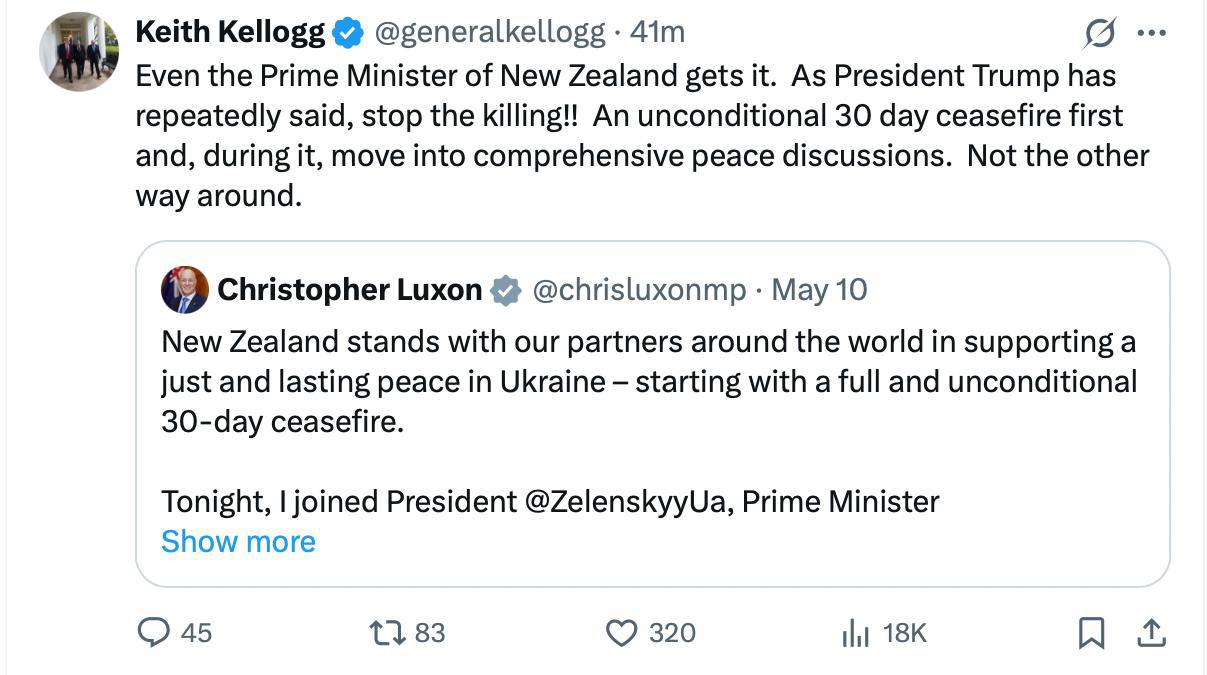View tweet analytics bar chart icon
This screenshot has height=675, width=1207.
[855, 632]
